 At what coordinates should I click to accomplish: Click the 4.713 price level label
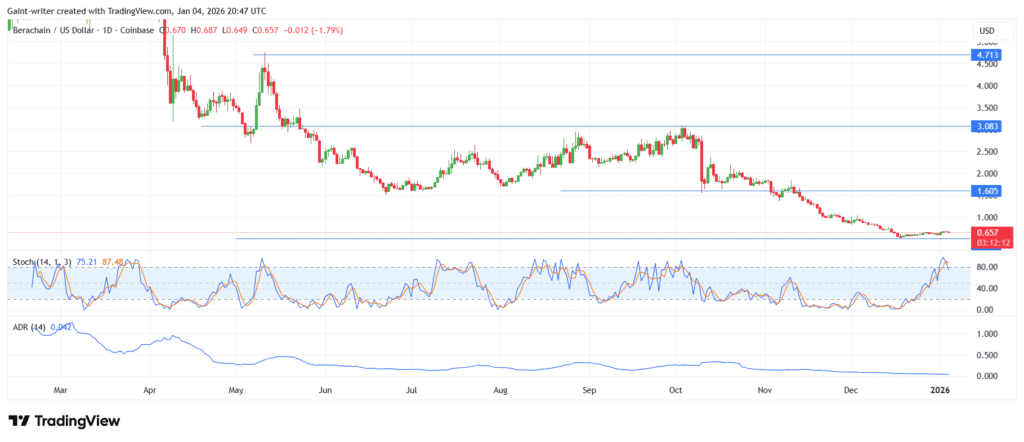click(984, 55)
